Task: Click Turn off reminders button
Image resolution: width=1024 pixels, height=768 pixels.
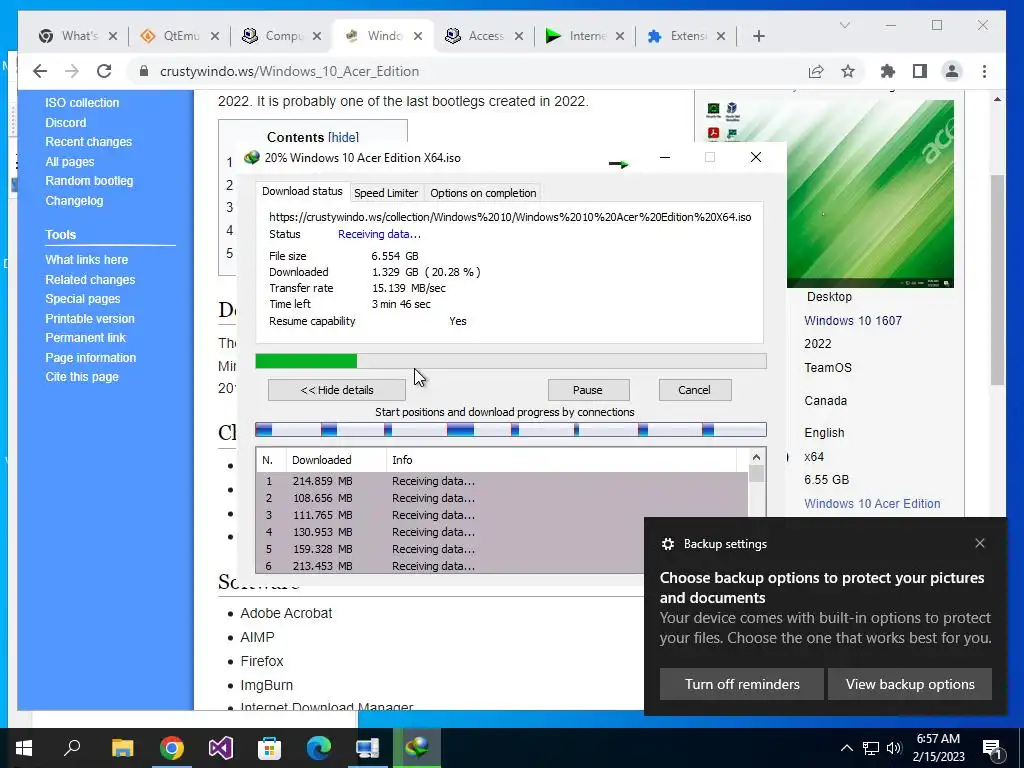Action: [x=742, y=684]
